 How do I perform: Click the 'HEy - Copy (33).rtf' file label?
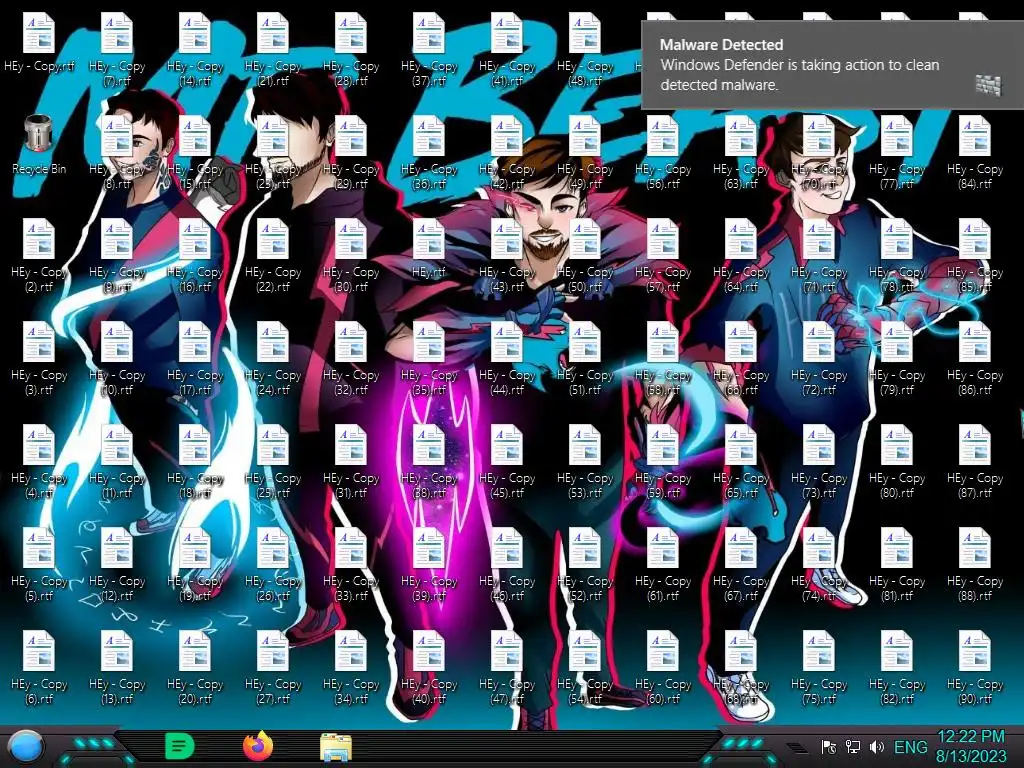pyautogui.click(x=351, y=588)
